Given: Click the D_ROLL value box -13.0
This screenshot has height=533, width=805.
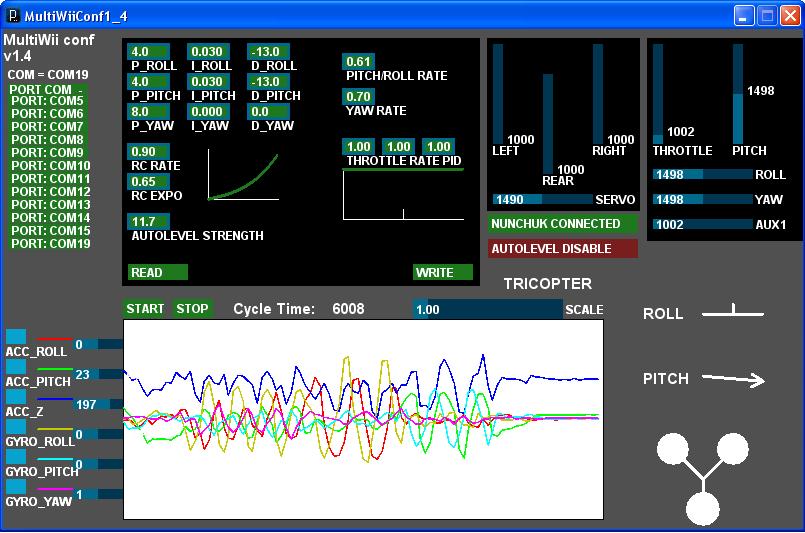Looking at the screenshot, I should coord(269,51).
